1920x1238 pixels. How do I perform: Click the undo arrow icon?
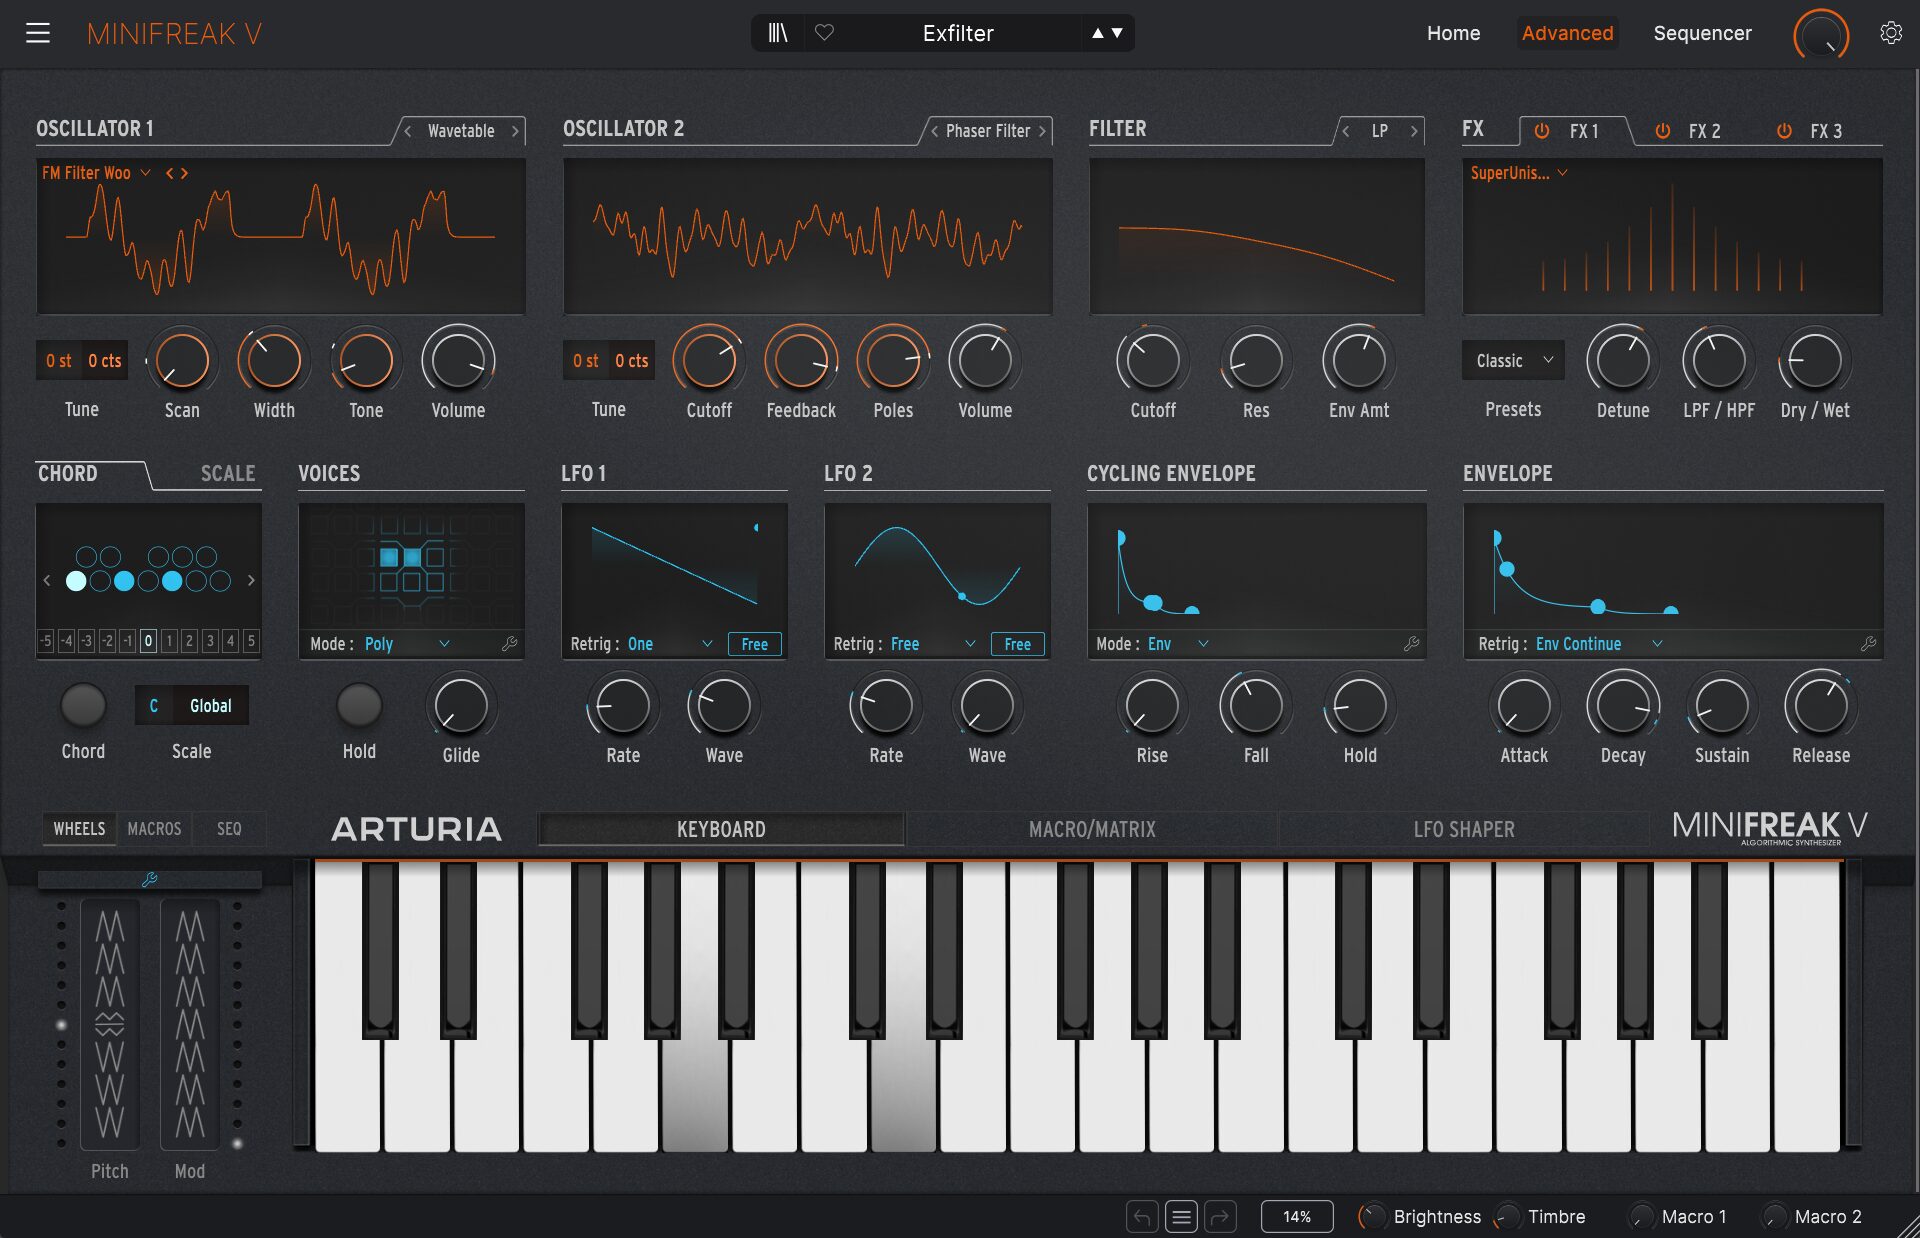[x=1142, y=1217]
